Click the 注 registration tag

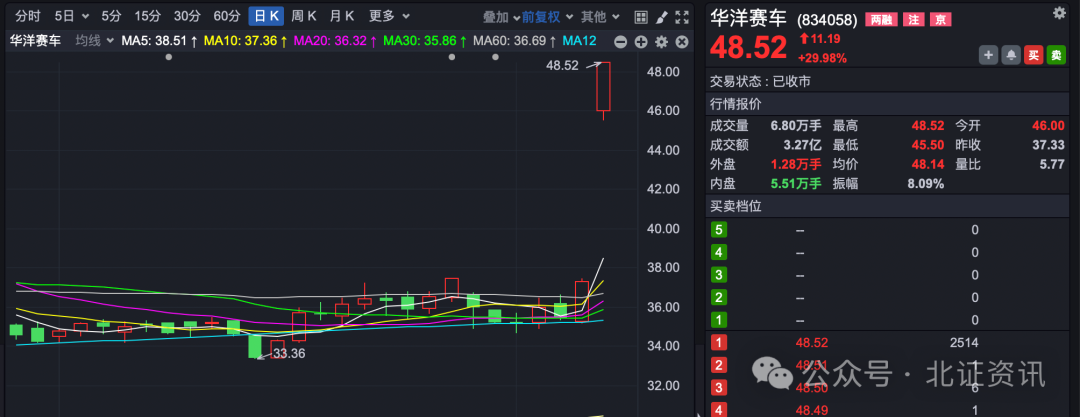click(x=913, y=20)
